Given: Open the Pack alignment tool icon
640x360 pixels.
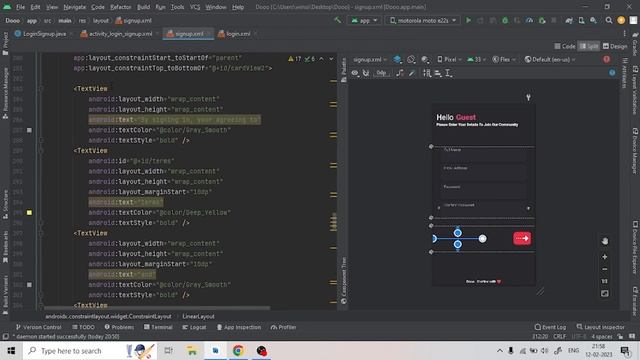Looking at the screenshot, I should [x=427, y=73].
